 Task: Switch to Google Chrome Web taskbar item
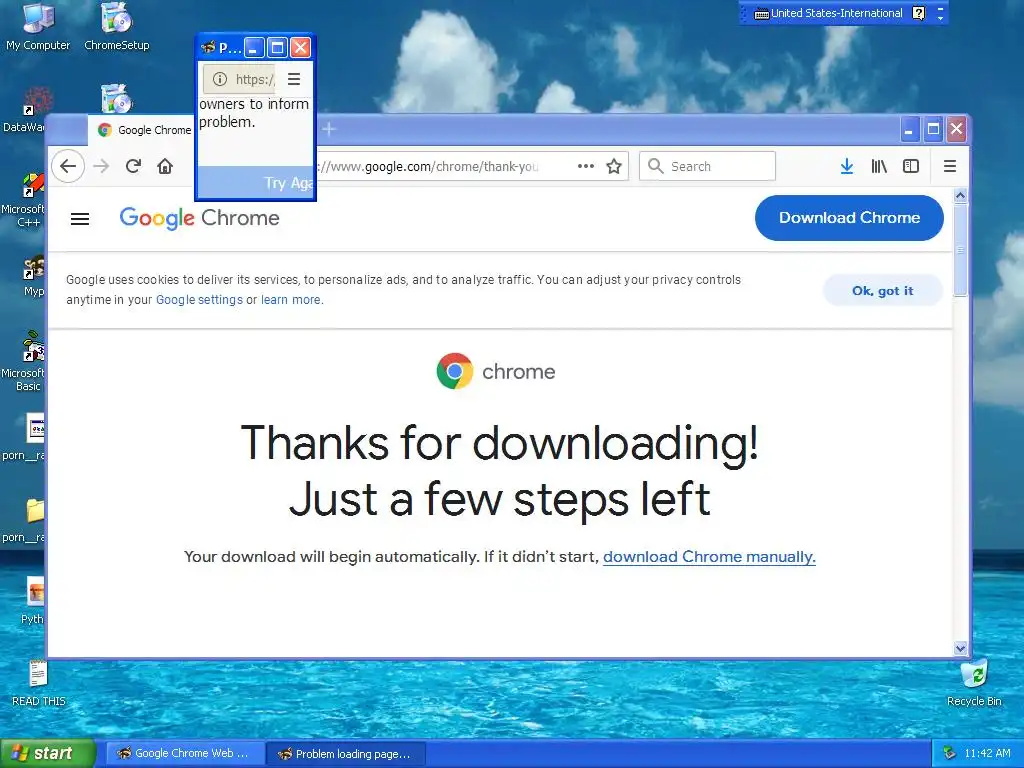pyautogui.click(x=185, y=753)
